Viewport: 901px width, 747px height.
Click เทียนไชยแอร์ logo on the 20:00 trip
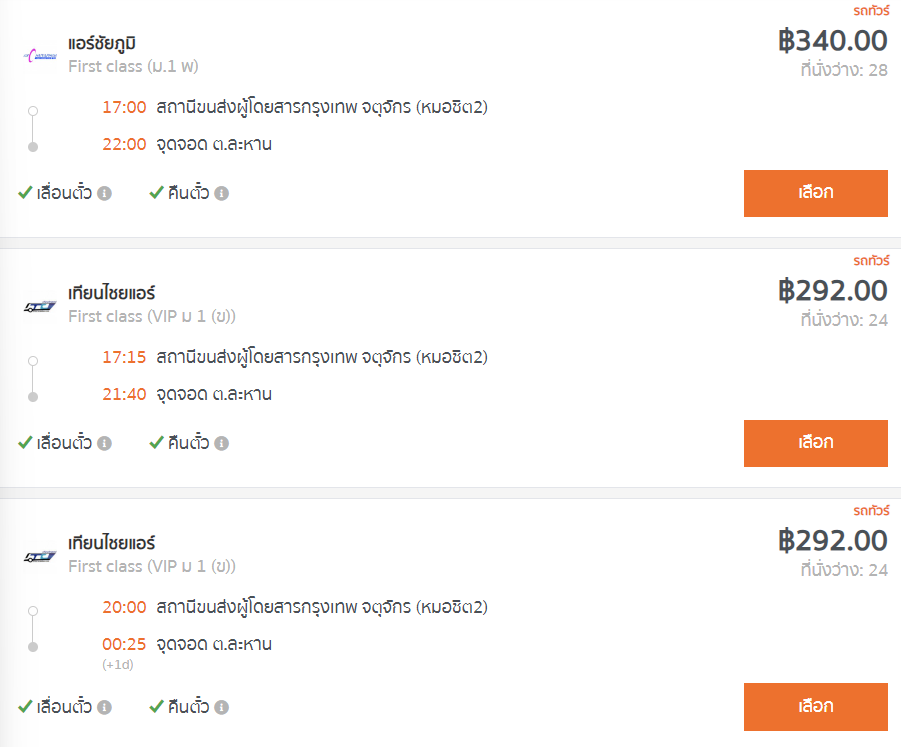tap(40, 556)
